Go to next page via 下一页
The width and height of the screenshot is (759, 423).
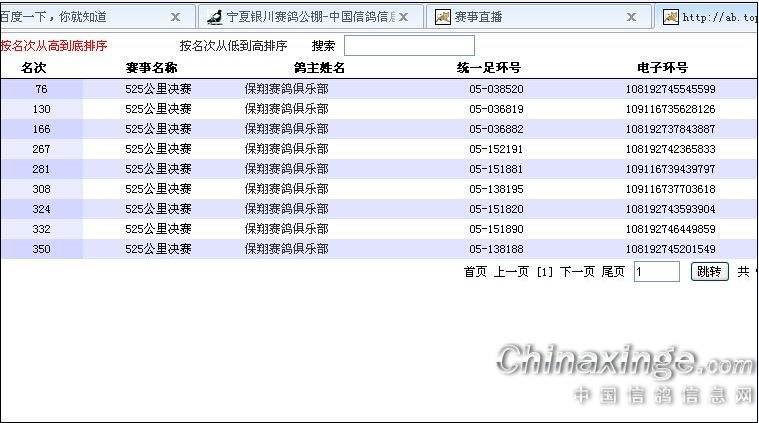[x=577, y=272]
